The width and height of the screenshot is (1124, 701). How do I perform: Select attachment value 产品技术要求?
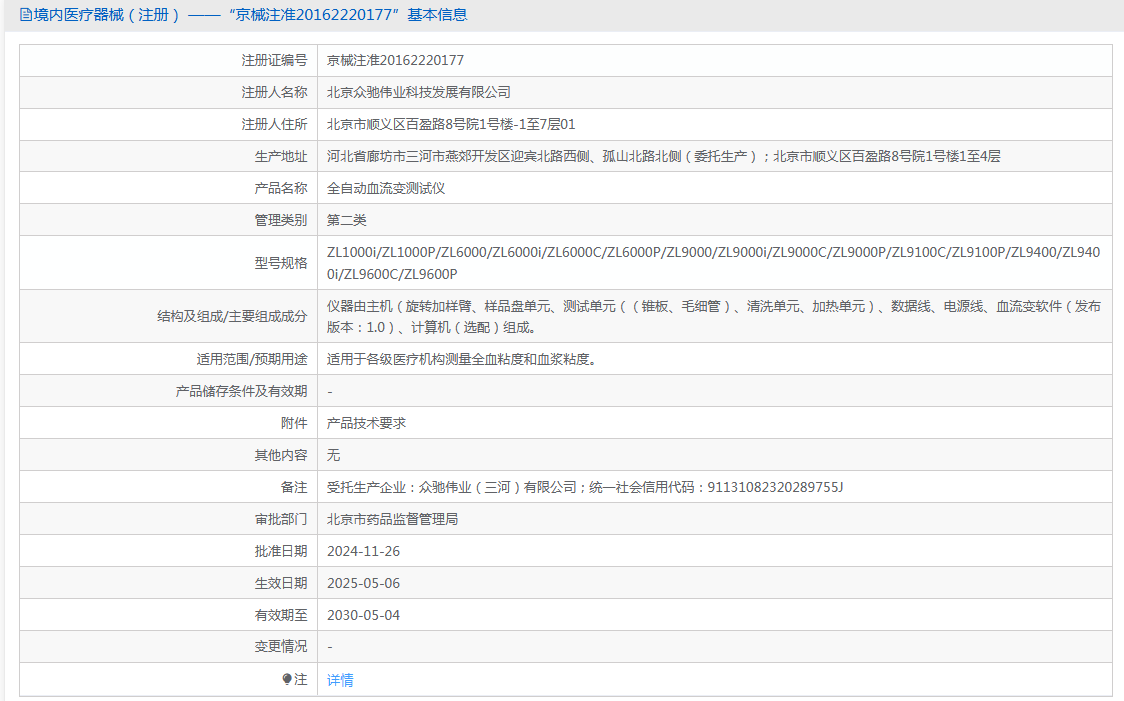click(x=366, y=423)
